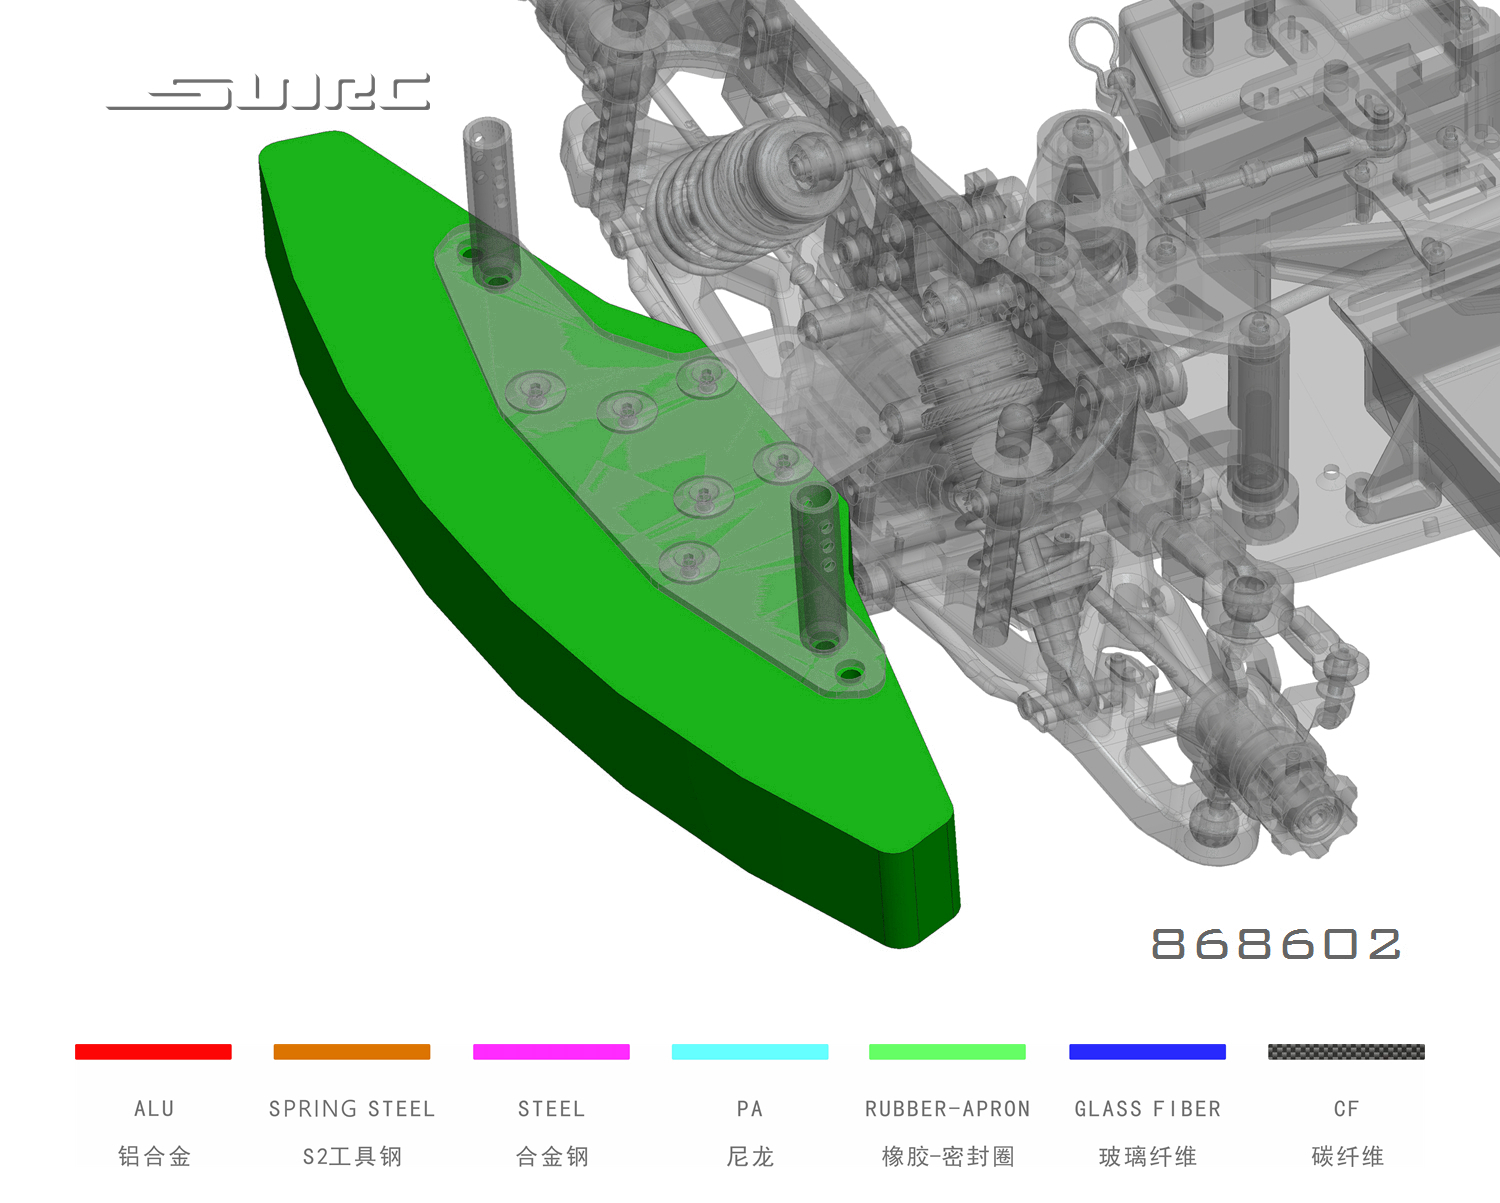1500x1203 pixels.
Task: Click the 尼龙 label under PA
Action: click(x=750, y=1157)
